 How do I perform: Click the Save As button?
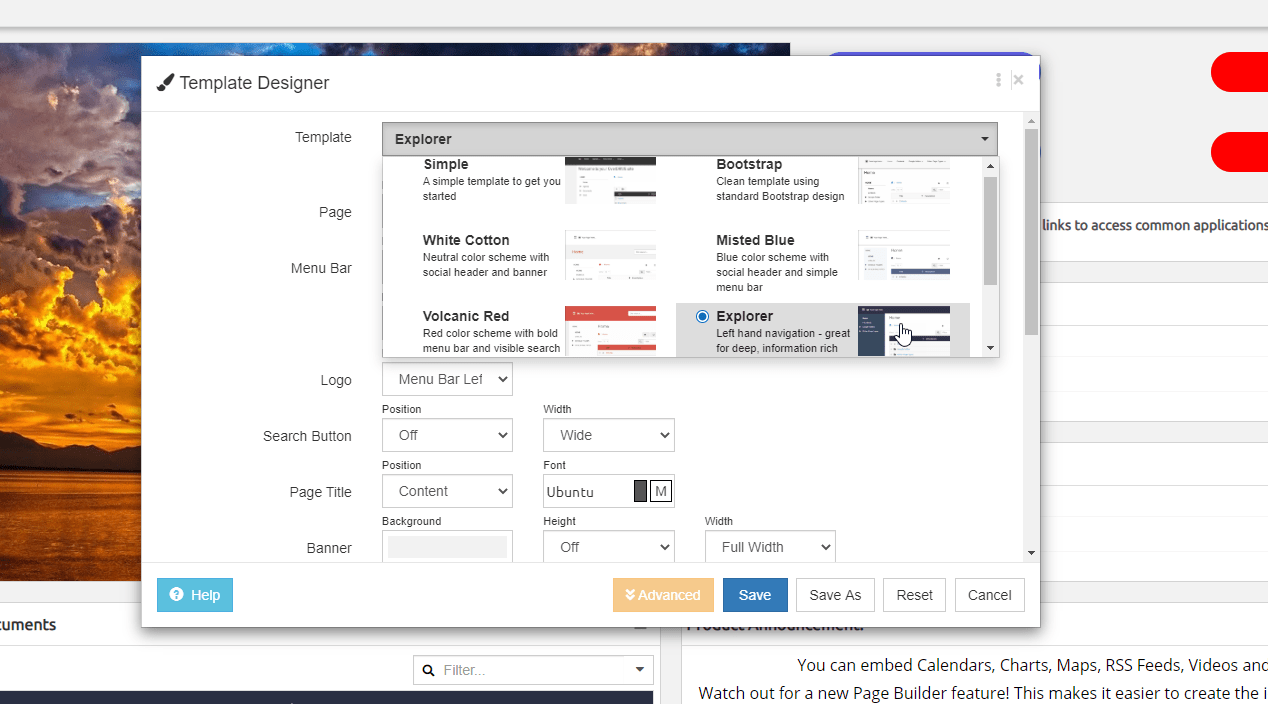[x=835, y=595]
